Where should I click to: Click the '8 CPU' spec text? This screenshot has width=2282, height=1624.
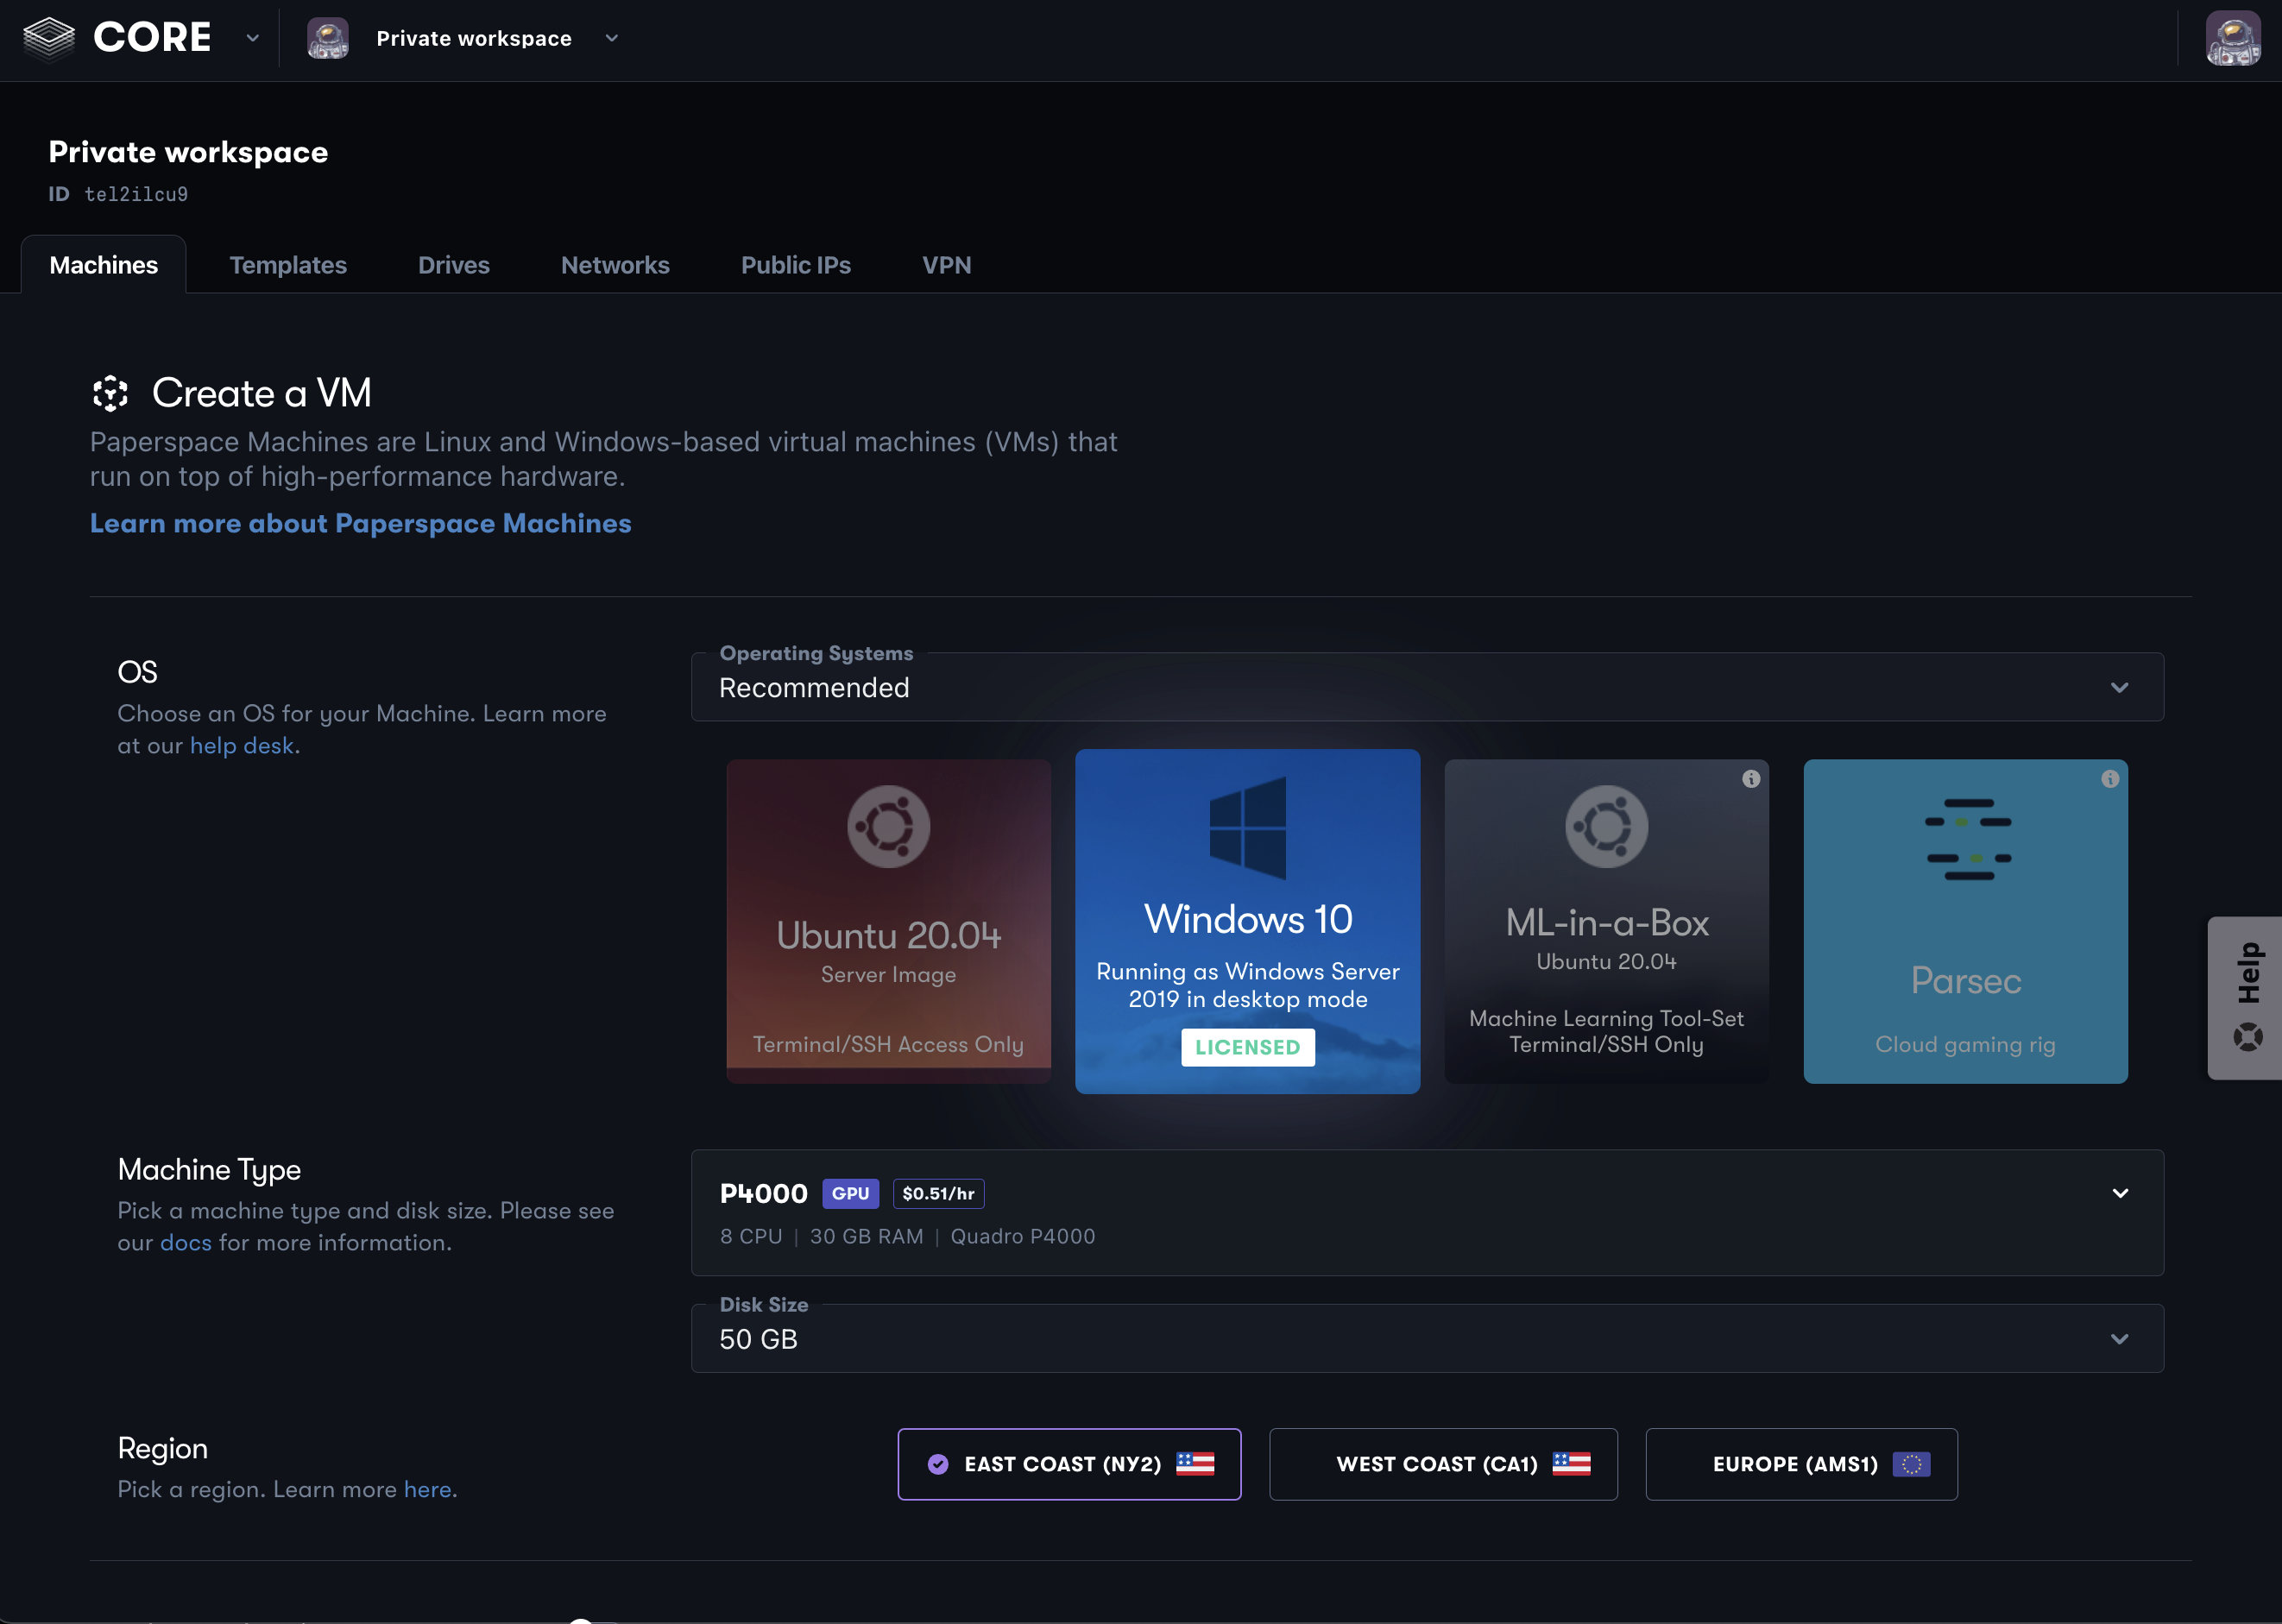pos(751,1237)
